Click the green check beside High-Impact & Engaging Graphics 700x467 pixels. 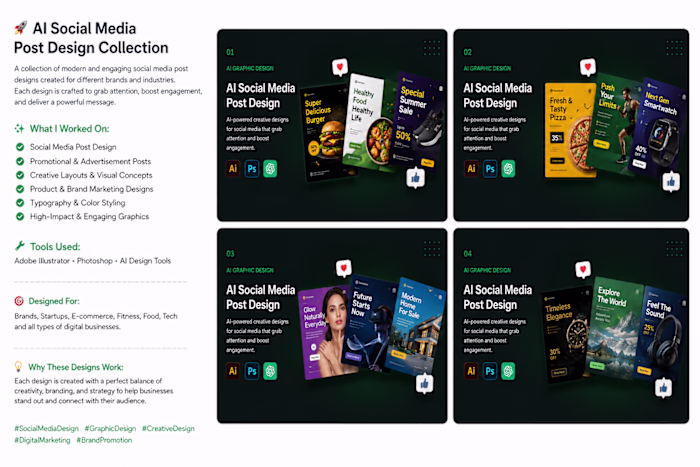(20, 217)
